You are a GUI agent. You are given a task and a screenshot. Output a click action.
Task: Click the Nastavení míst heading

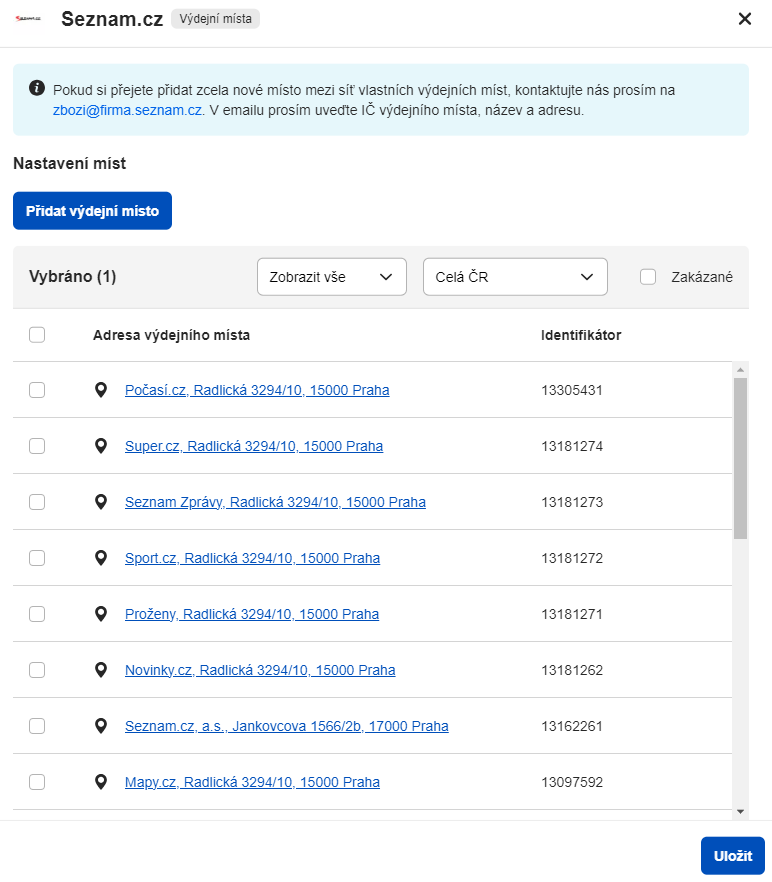point(69,163)
